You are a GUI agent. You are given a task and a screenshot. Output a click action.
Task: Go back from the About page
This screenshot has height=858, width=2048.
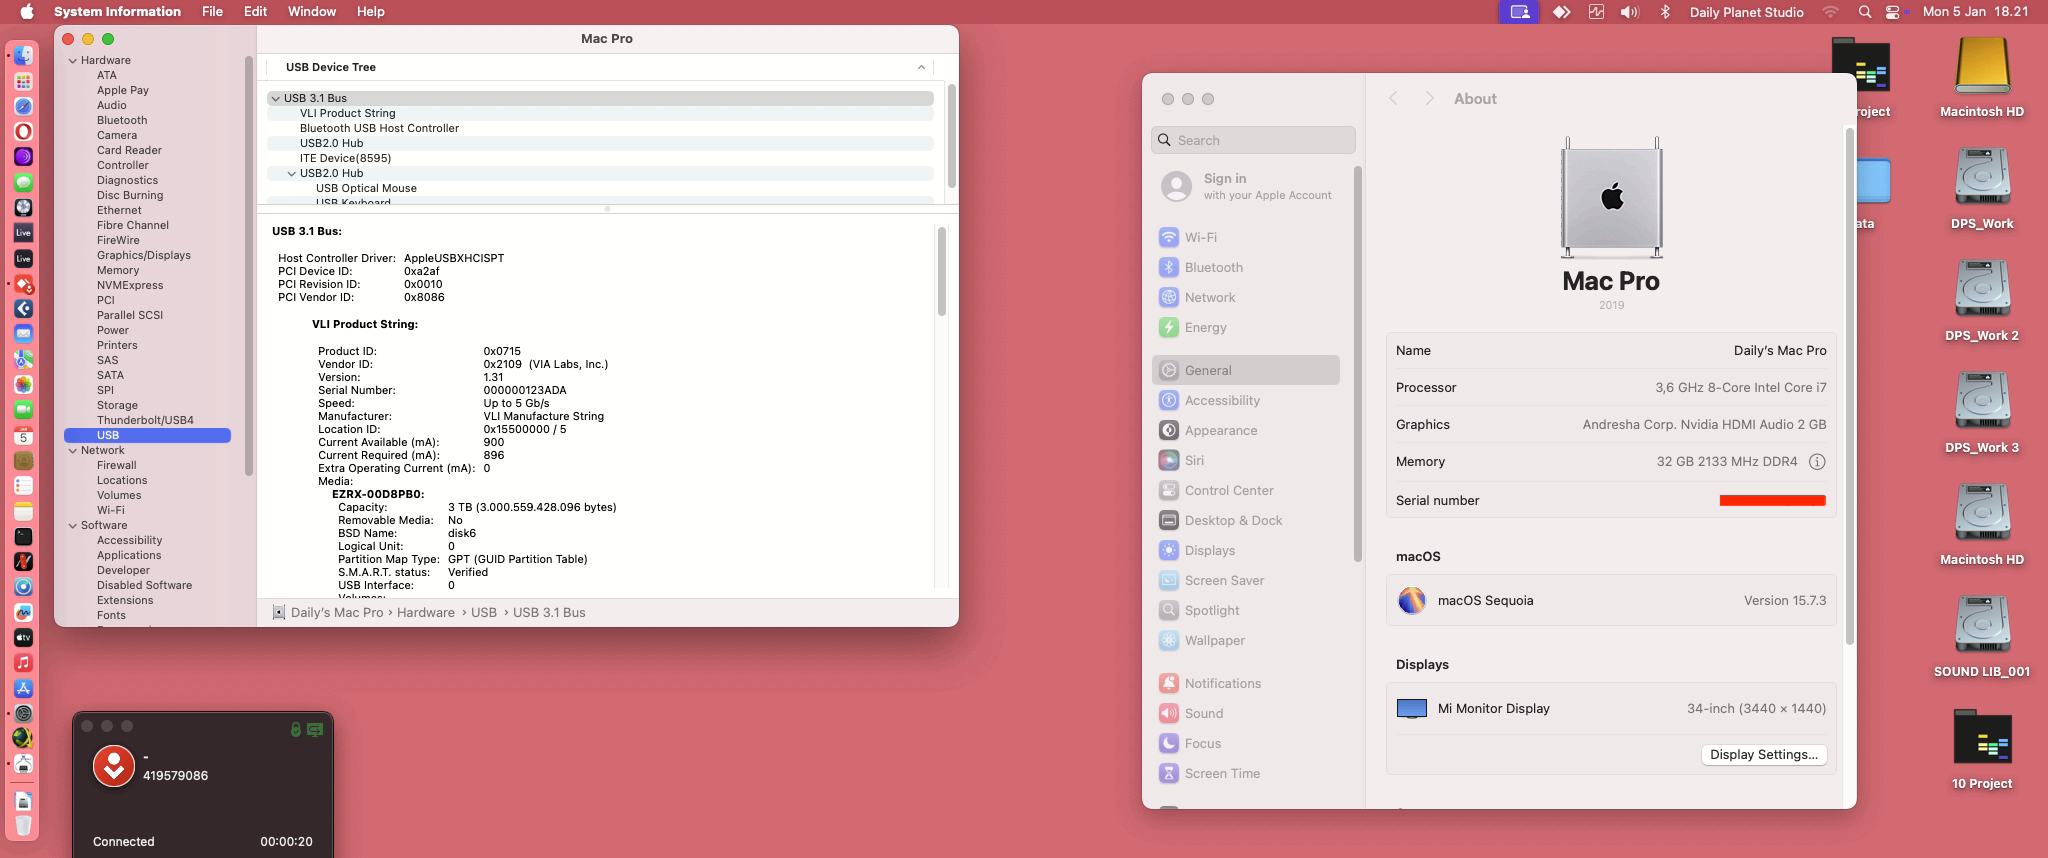pos(1393,99)
